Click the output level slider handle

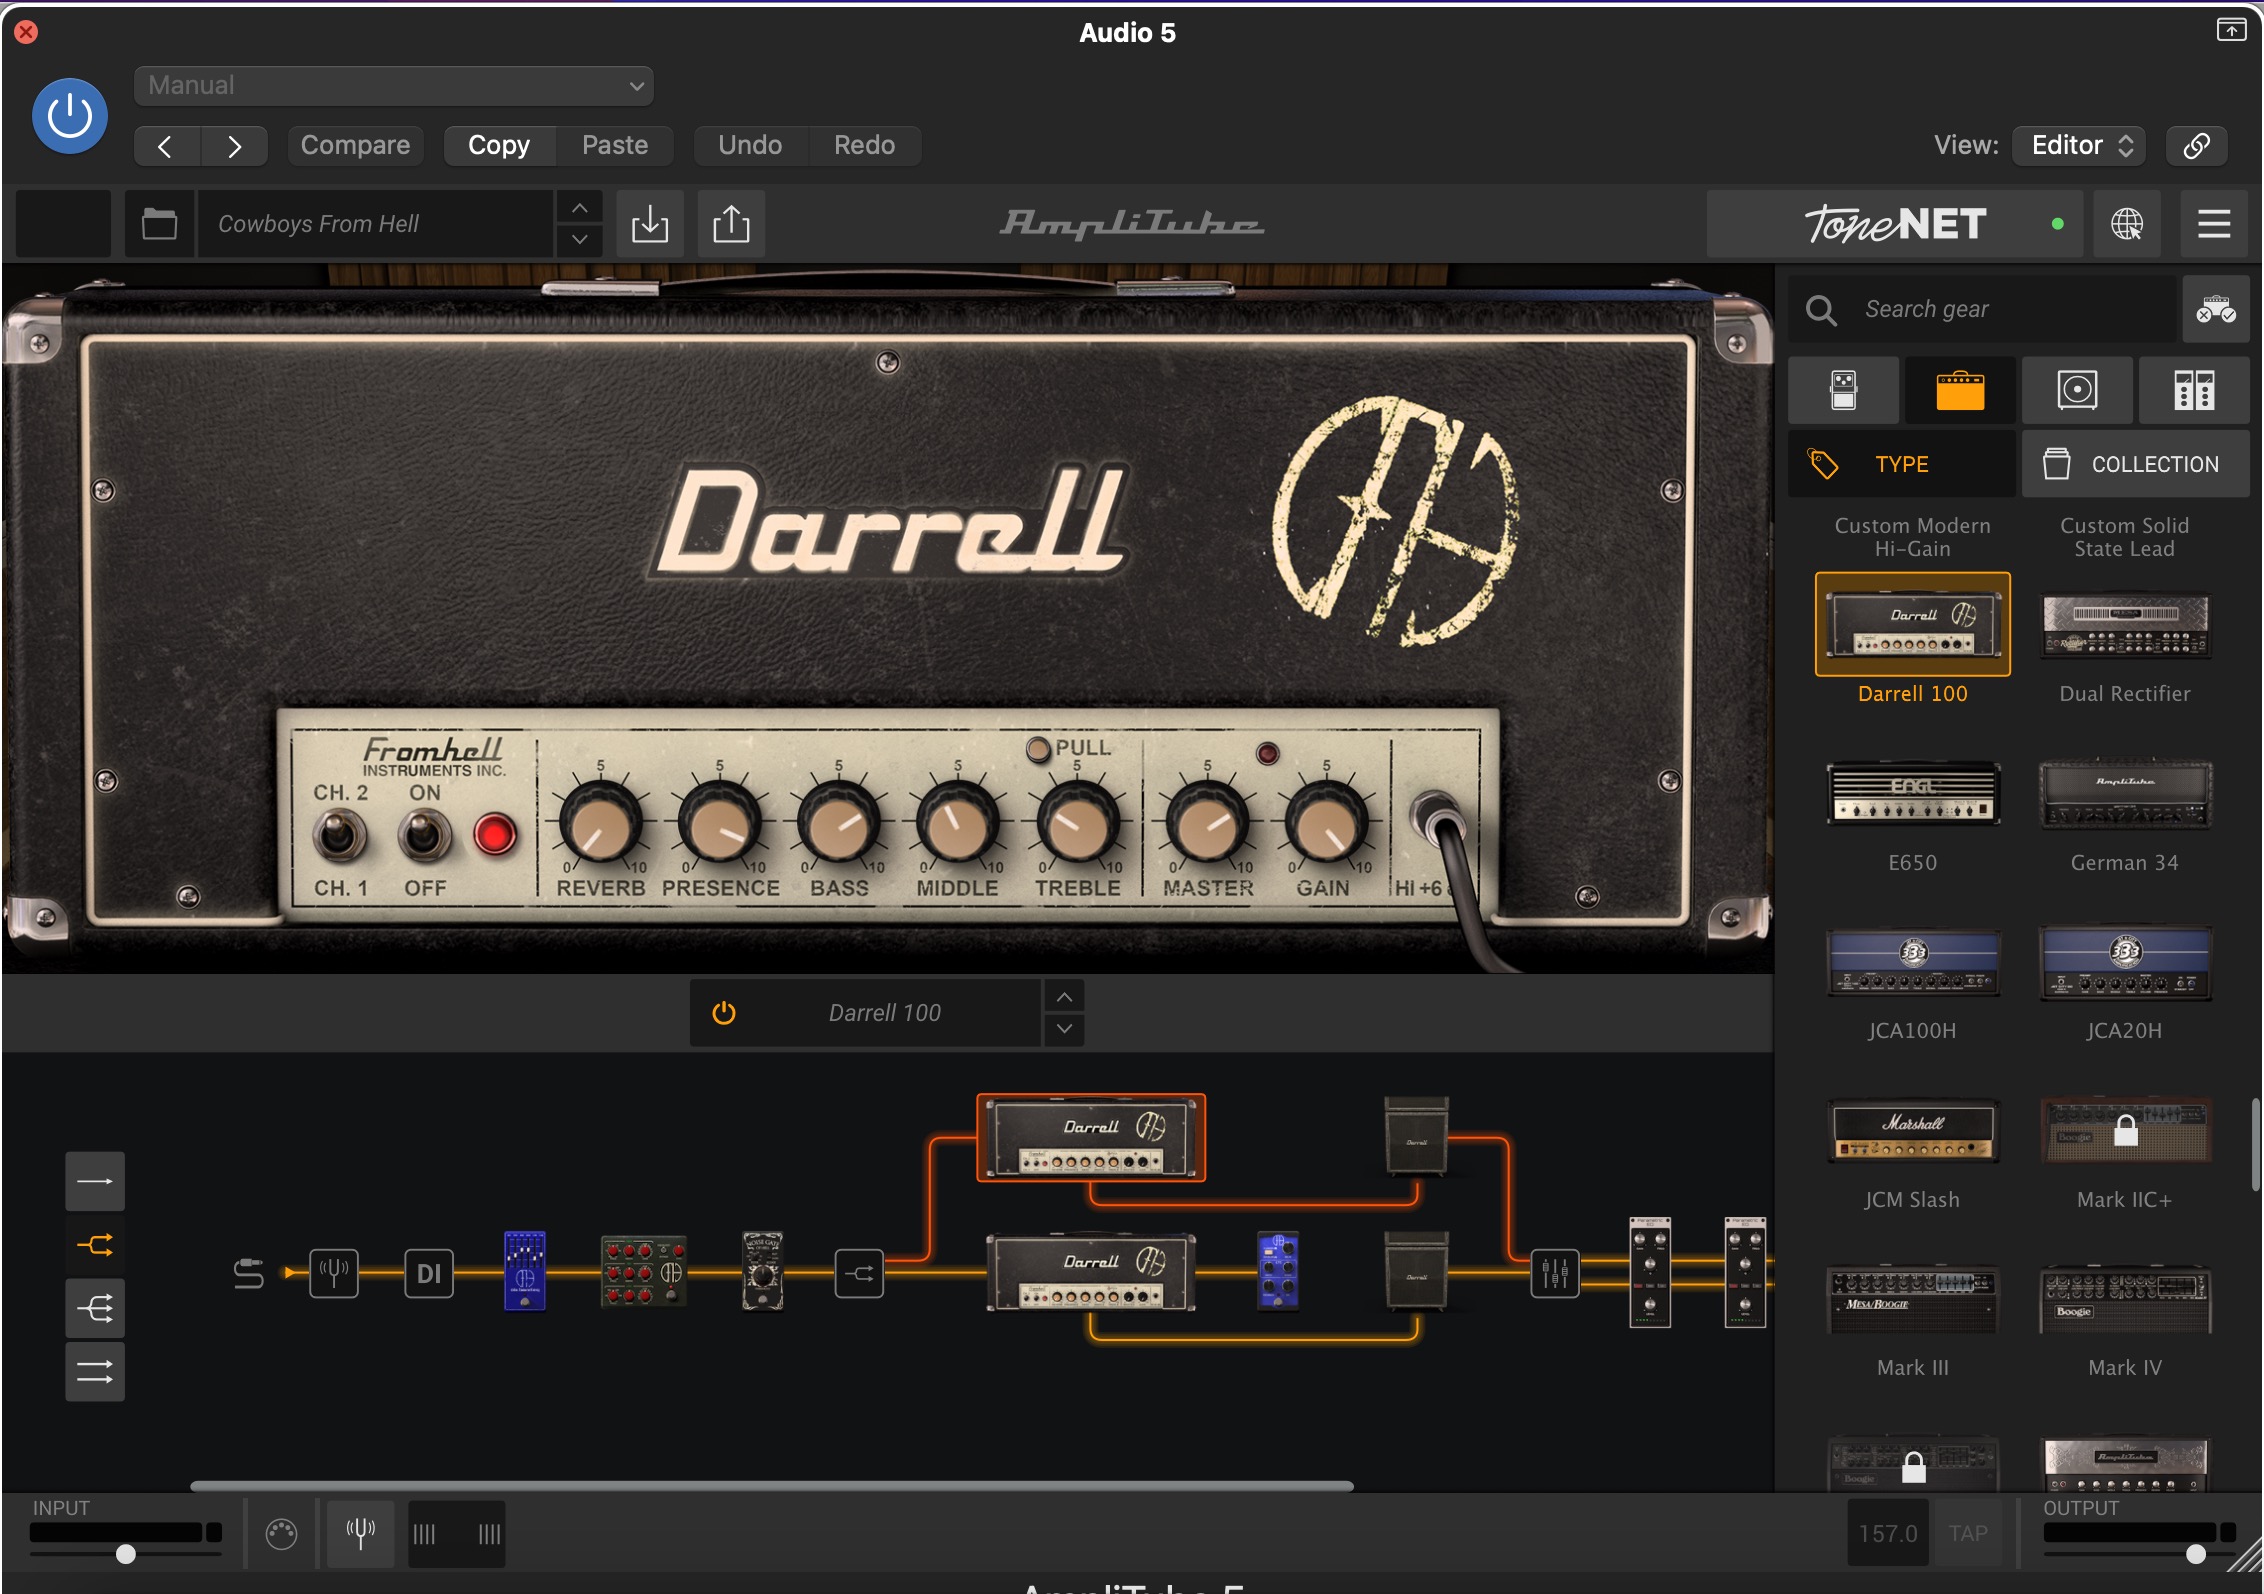[x=2196, y=1554]
